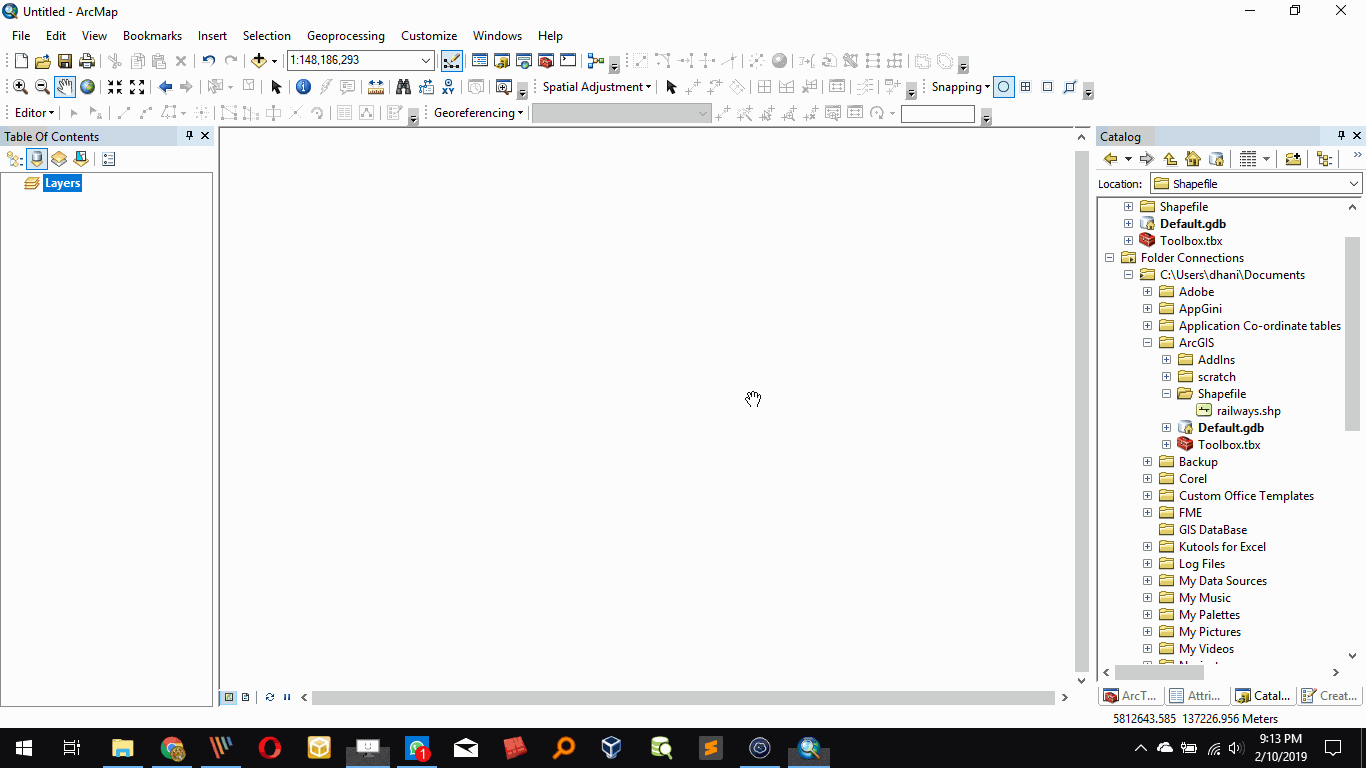The image size is (1366, 768).
Task: Open the Customize menu
Action: click(429, 35)
